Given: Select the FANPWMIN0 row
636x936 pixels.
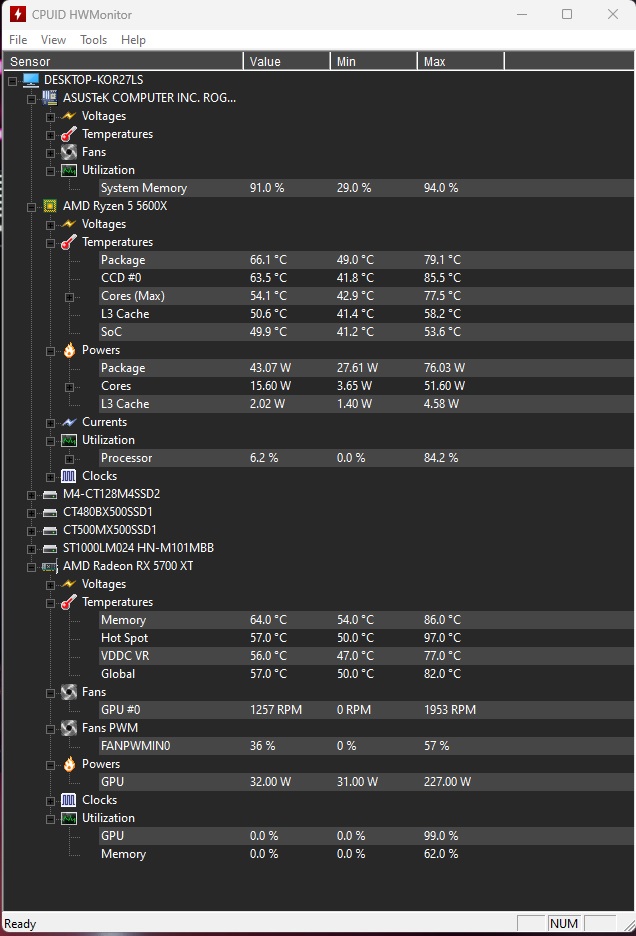Looking at the screenshot, I should [366, 746].
